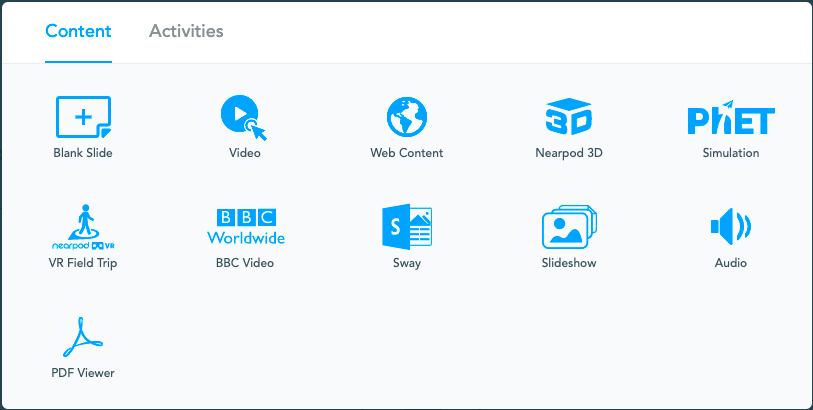813x410 pixels.
Task: Click the "Nearpod 3D" text label
Action: click(569, 153)
